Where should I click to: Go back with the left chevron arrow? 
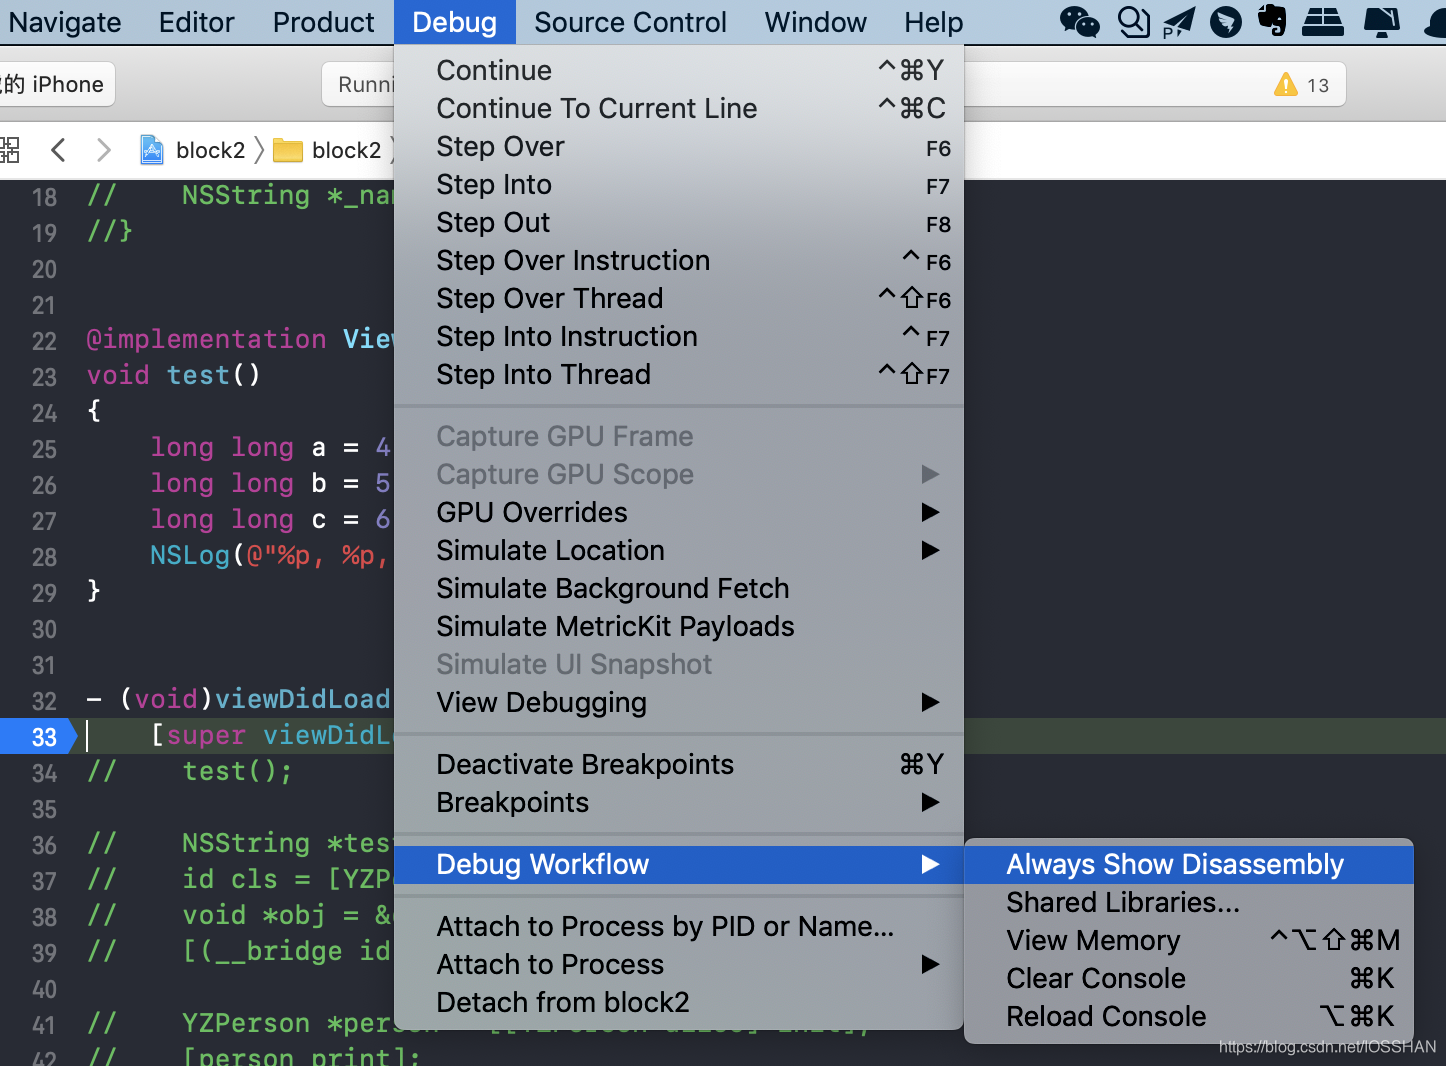(x=58, y=150)
